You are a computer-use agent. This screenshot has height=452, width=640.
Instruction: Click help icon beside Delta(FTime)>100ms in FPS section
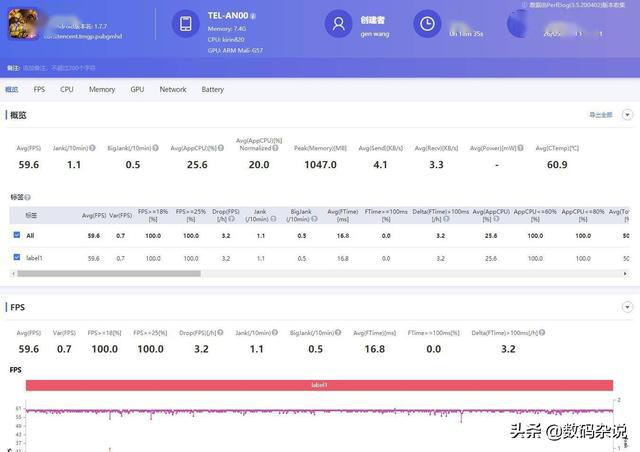point(542,332)
